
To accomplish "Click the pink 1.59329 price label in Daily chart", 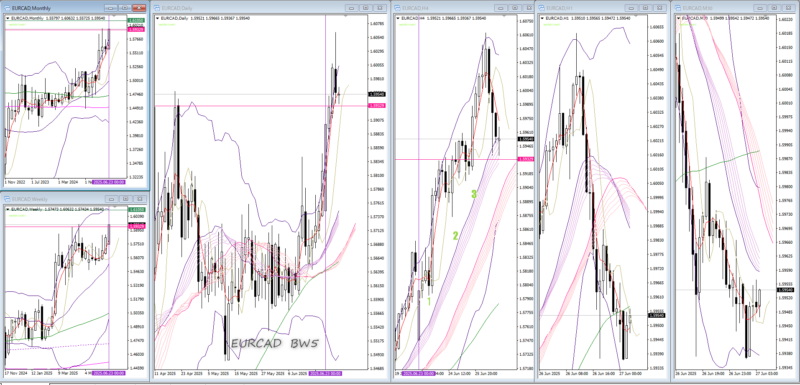I will (x=377, y=106).
